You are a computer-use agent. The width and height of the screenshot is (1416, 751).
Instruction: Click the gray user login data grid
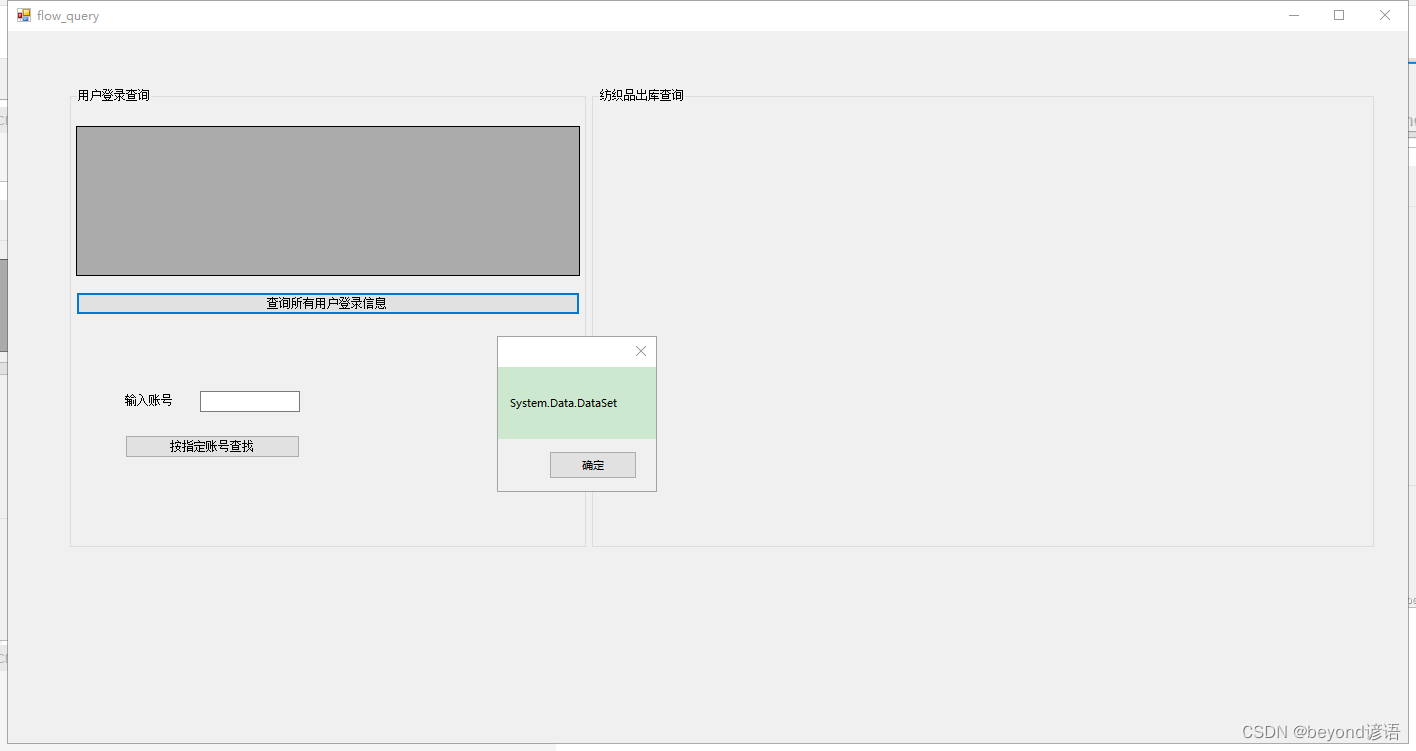click(x=328, y=201)
